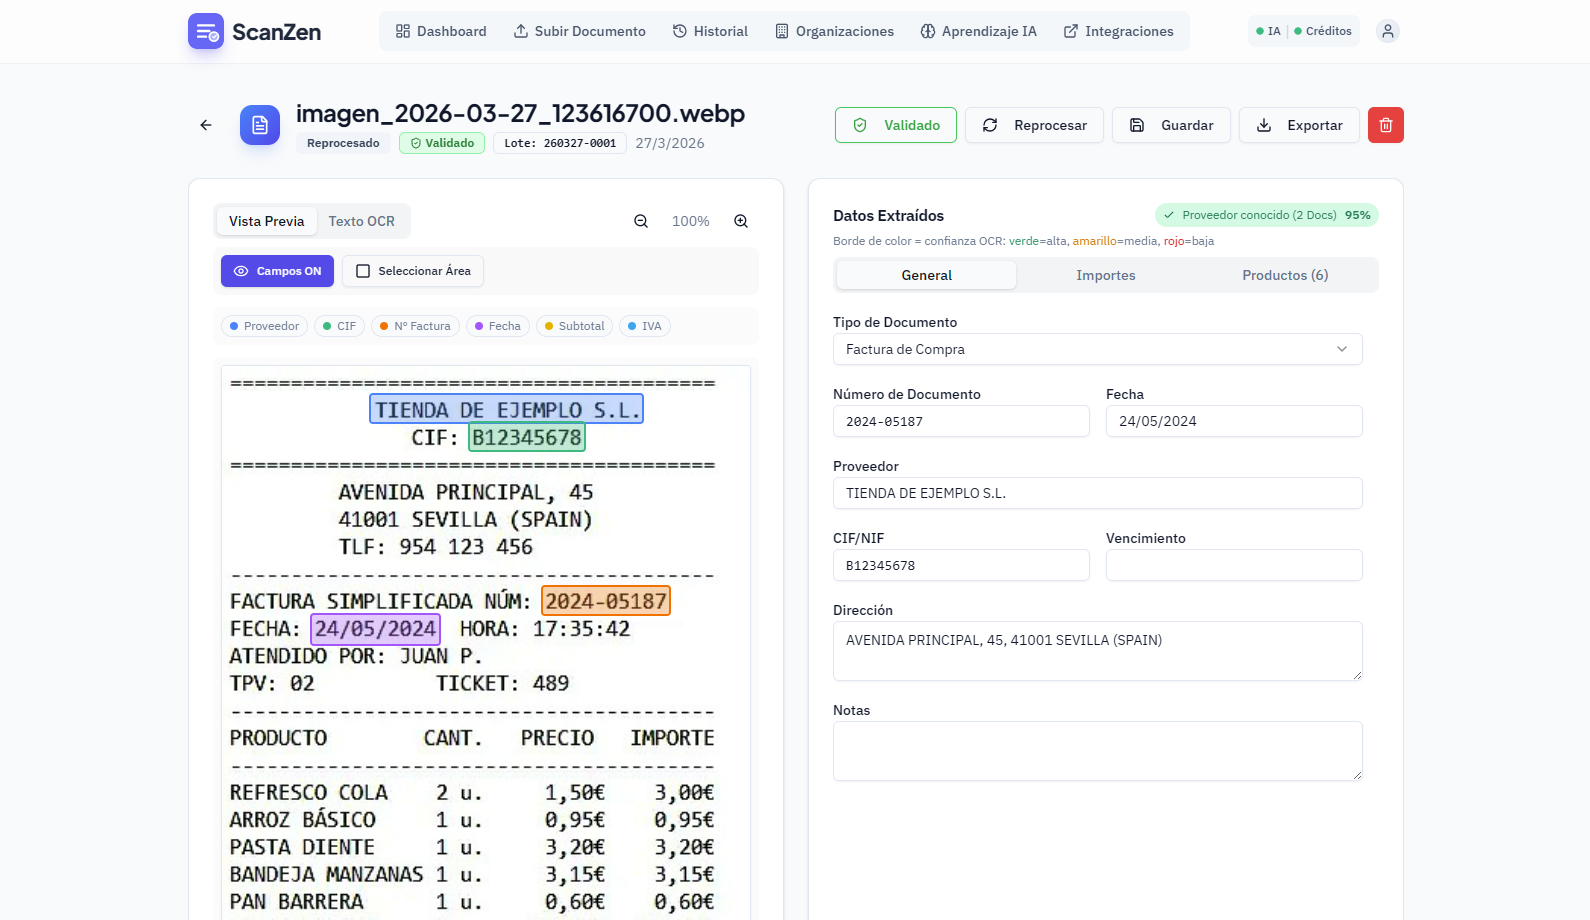
Task: Expand the Tipo de Documento dropdown
Action: [1097, 349]
